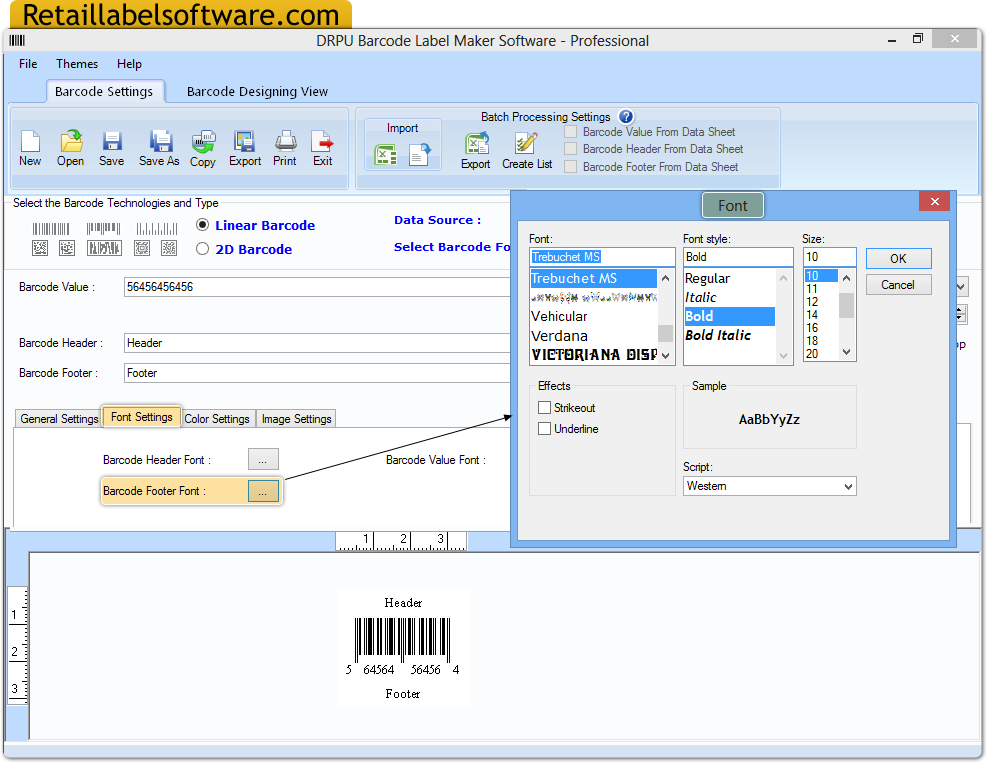This screenshot has height=763, width=987.
Task: Open Barcode Footer Font browse button
Action: (262, 489)
